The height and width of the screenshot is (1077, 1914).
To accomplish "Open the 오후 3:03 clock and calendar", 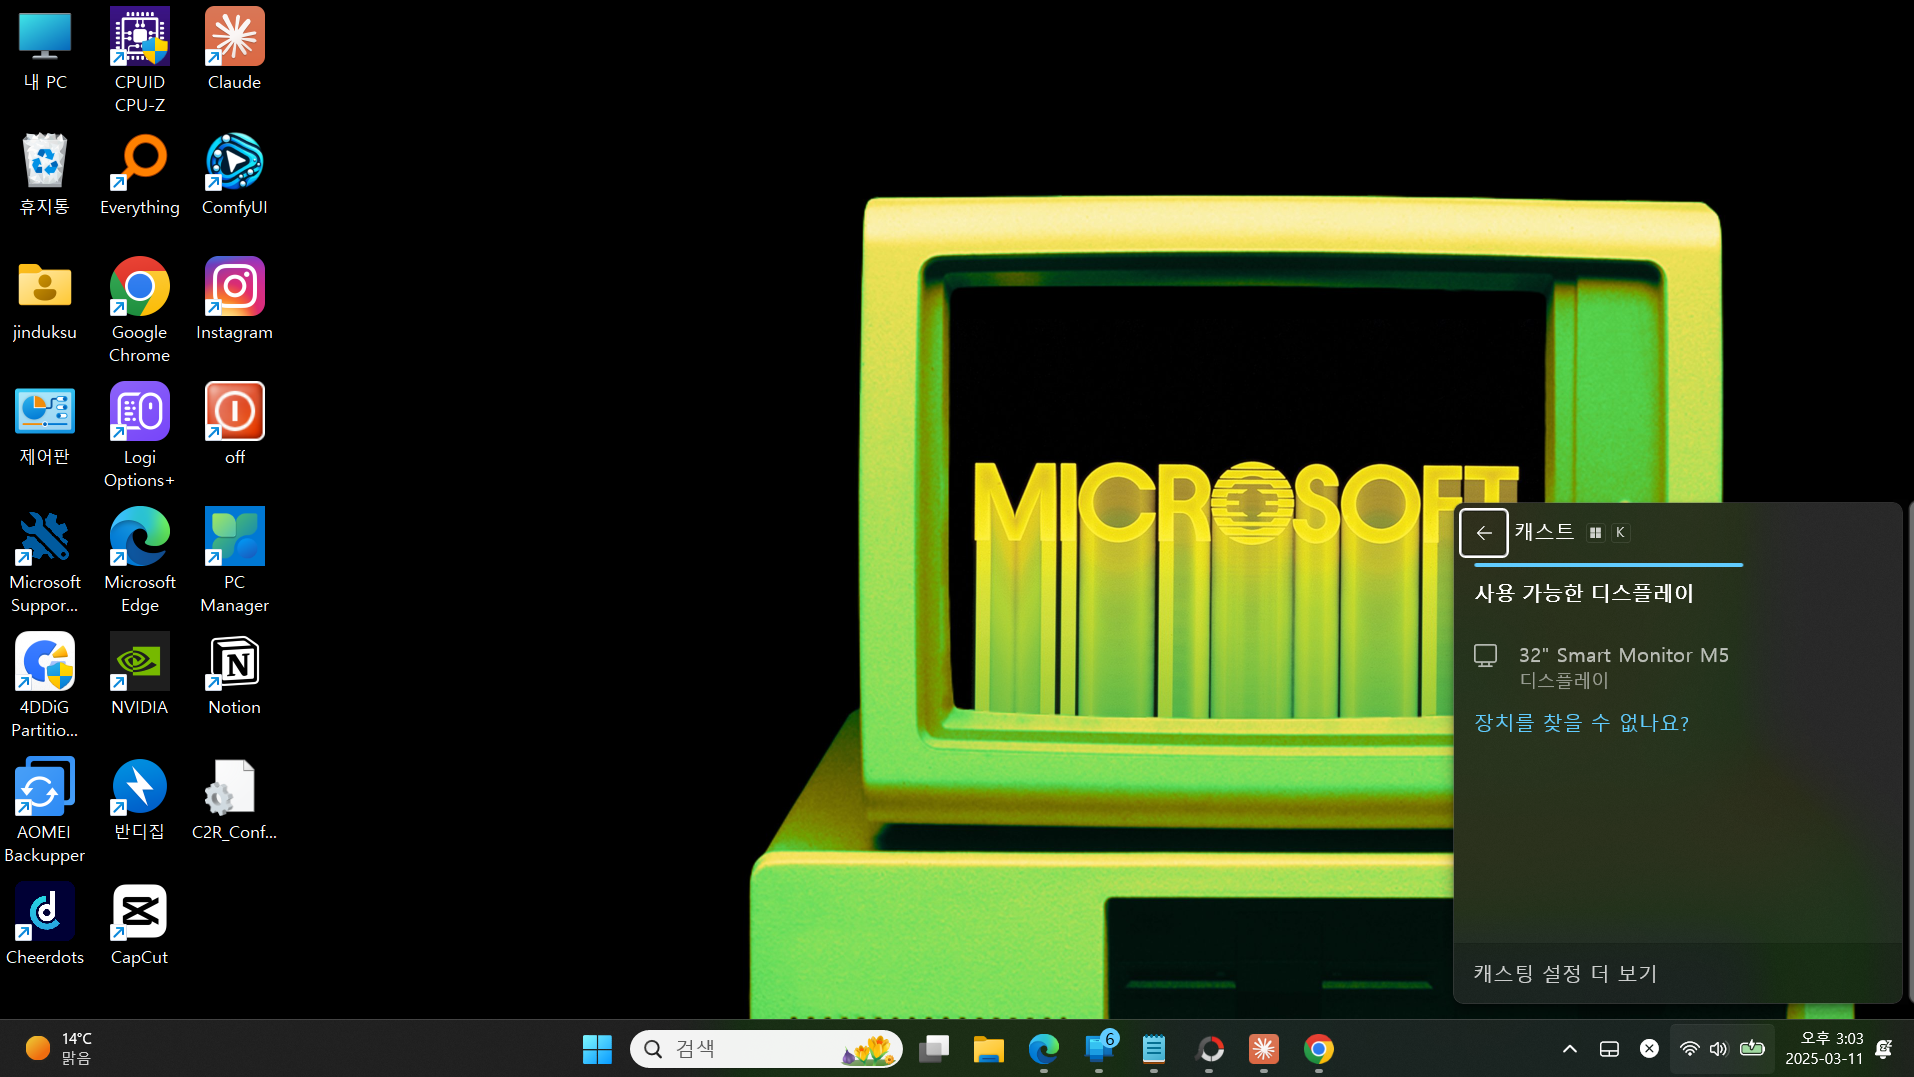I will click(x=1825, y=1049).
